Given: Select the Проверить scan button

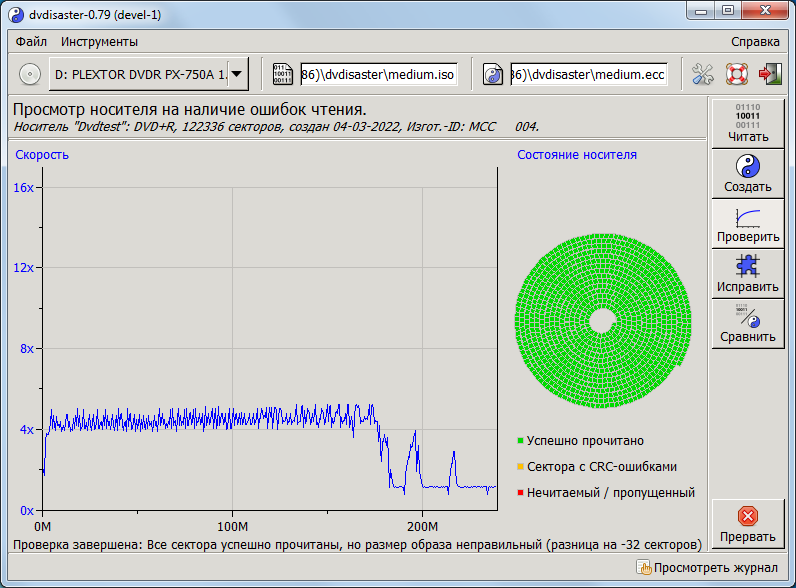Looking at the screenshot, I should point(748,223).
